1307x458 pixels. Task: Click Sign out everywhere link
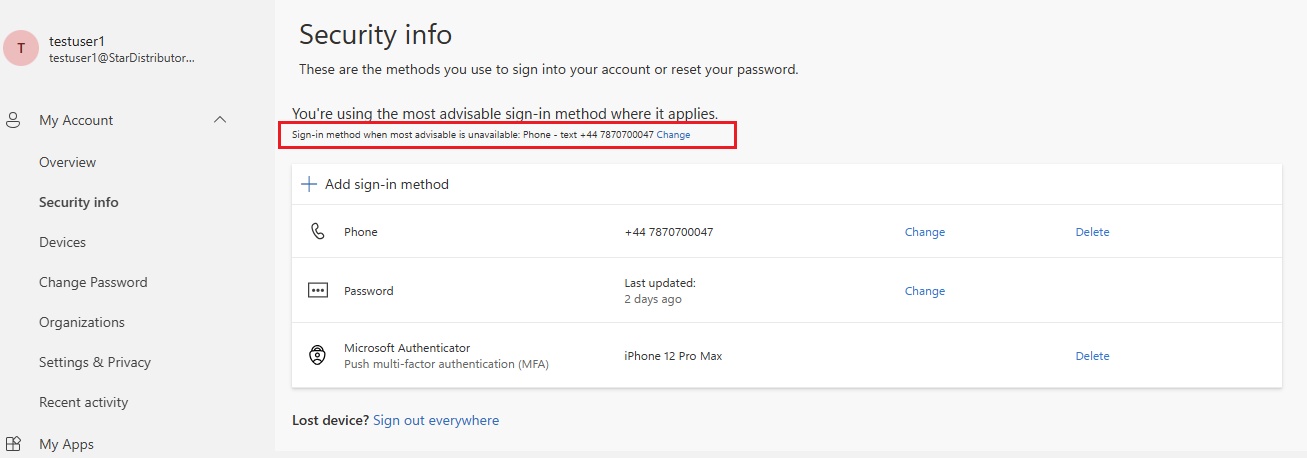pos(436,421)
